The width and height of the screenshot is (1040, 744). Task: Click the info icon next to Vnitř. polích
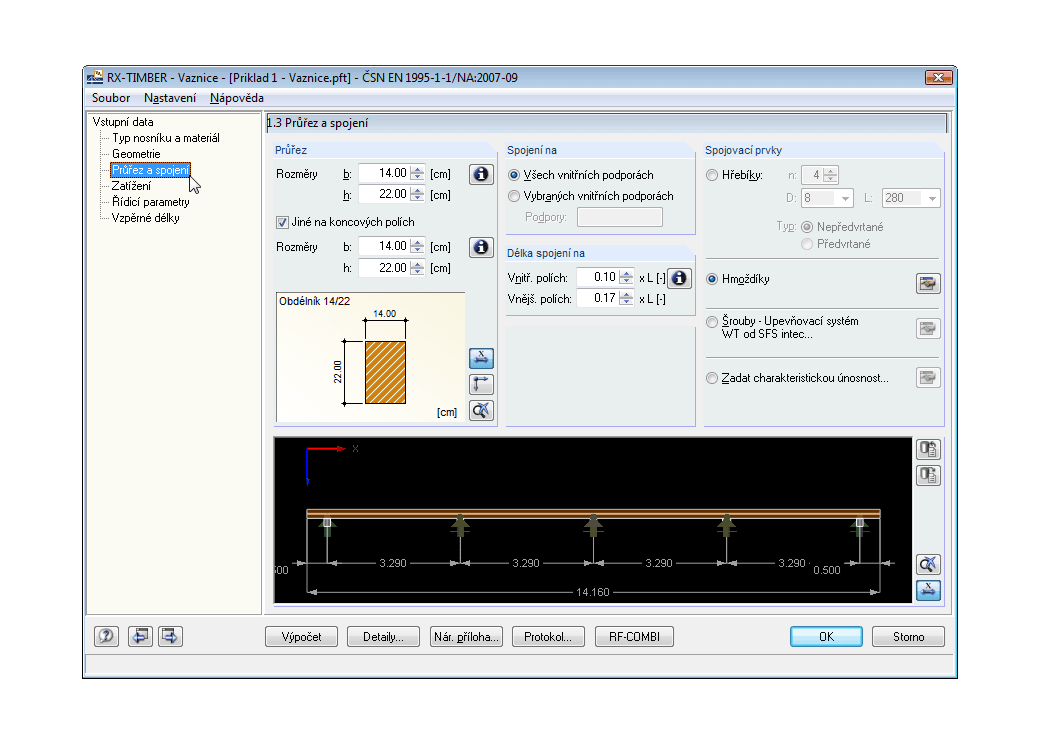(679, 279)
